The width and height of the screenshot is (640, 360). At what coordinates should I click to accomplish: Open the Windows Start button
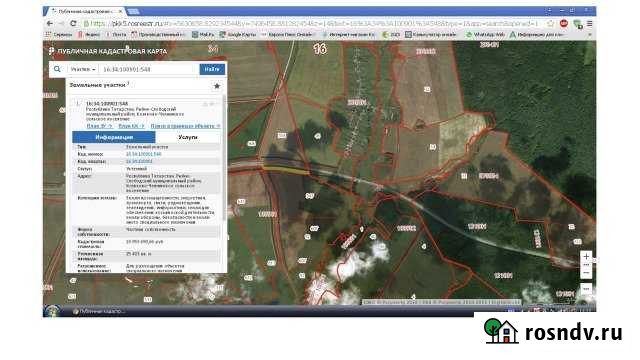tap(51, 311)
